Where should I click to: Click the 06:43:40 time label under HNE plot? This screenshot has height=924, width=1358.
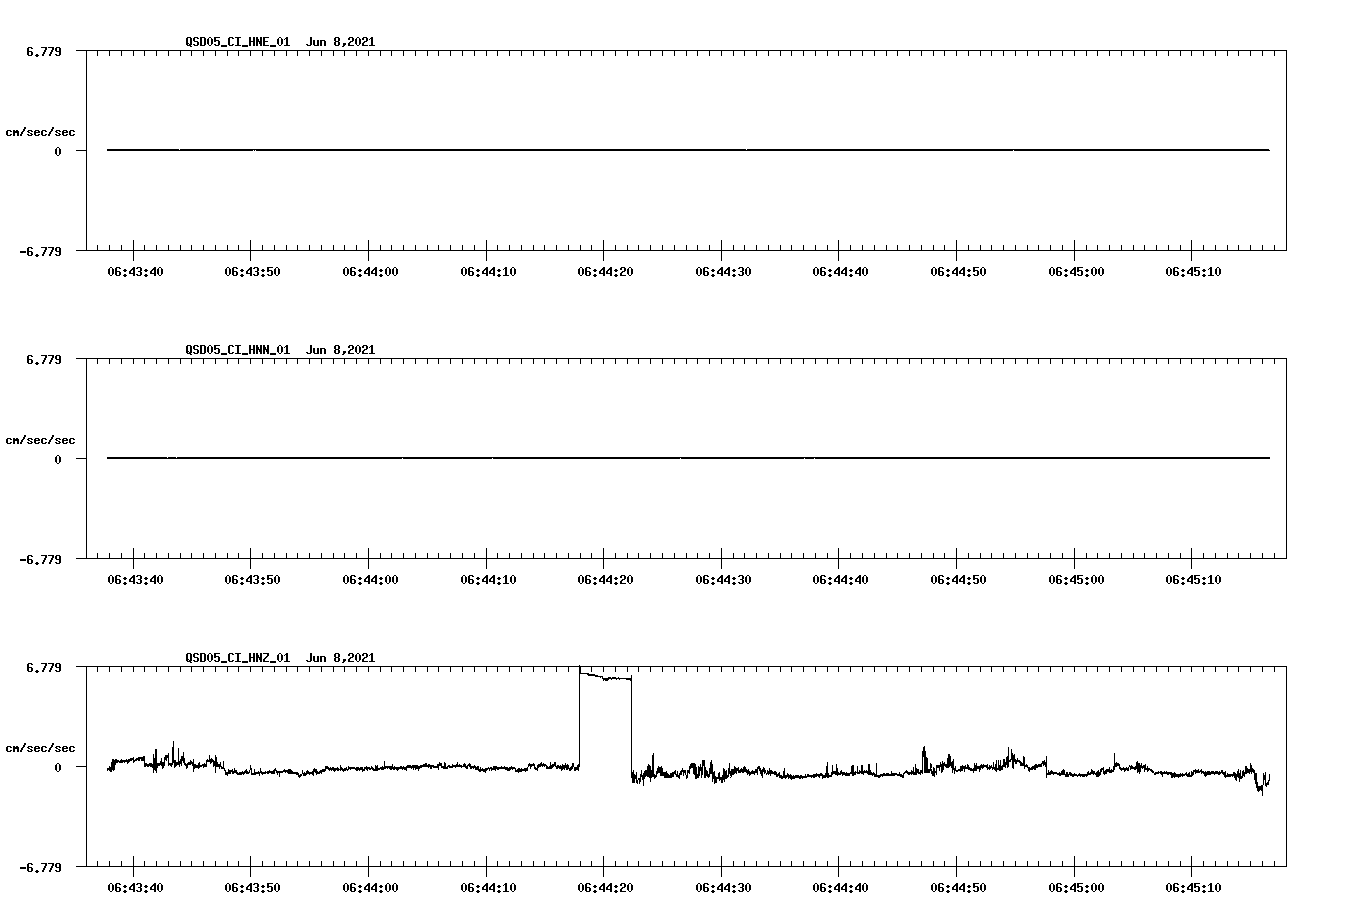click(135, 272)
